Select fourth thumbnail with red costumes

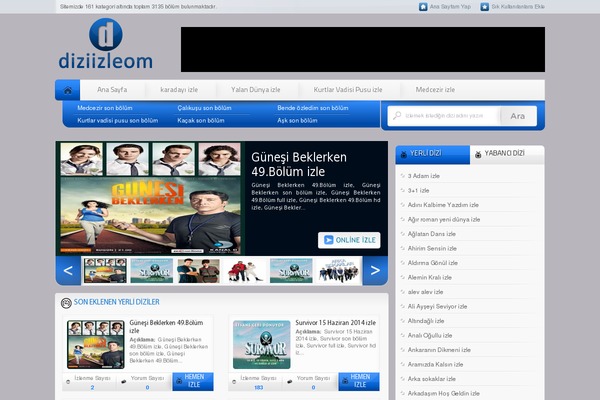pyautogui.click(x=245, y=271)
